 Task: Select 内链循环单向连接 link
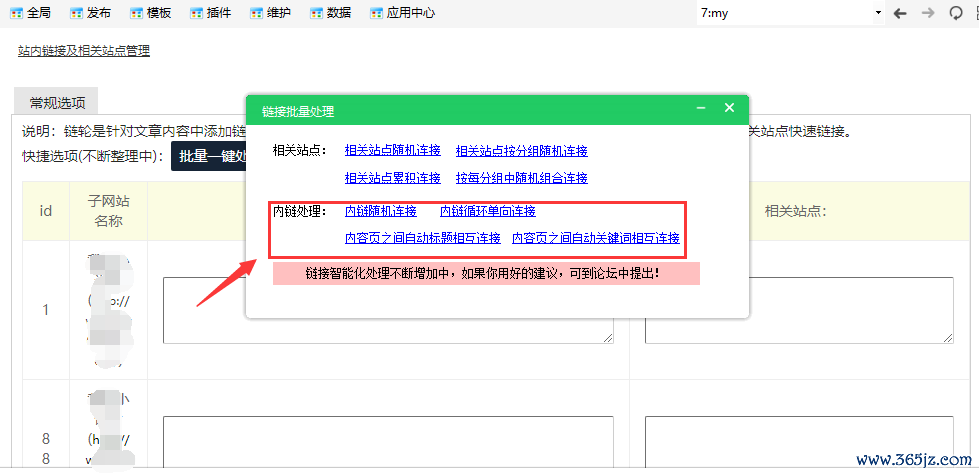487,211
